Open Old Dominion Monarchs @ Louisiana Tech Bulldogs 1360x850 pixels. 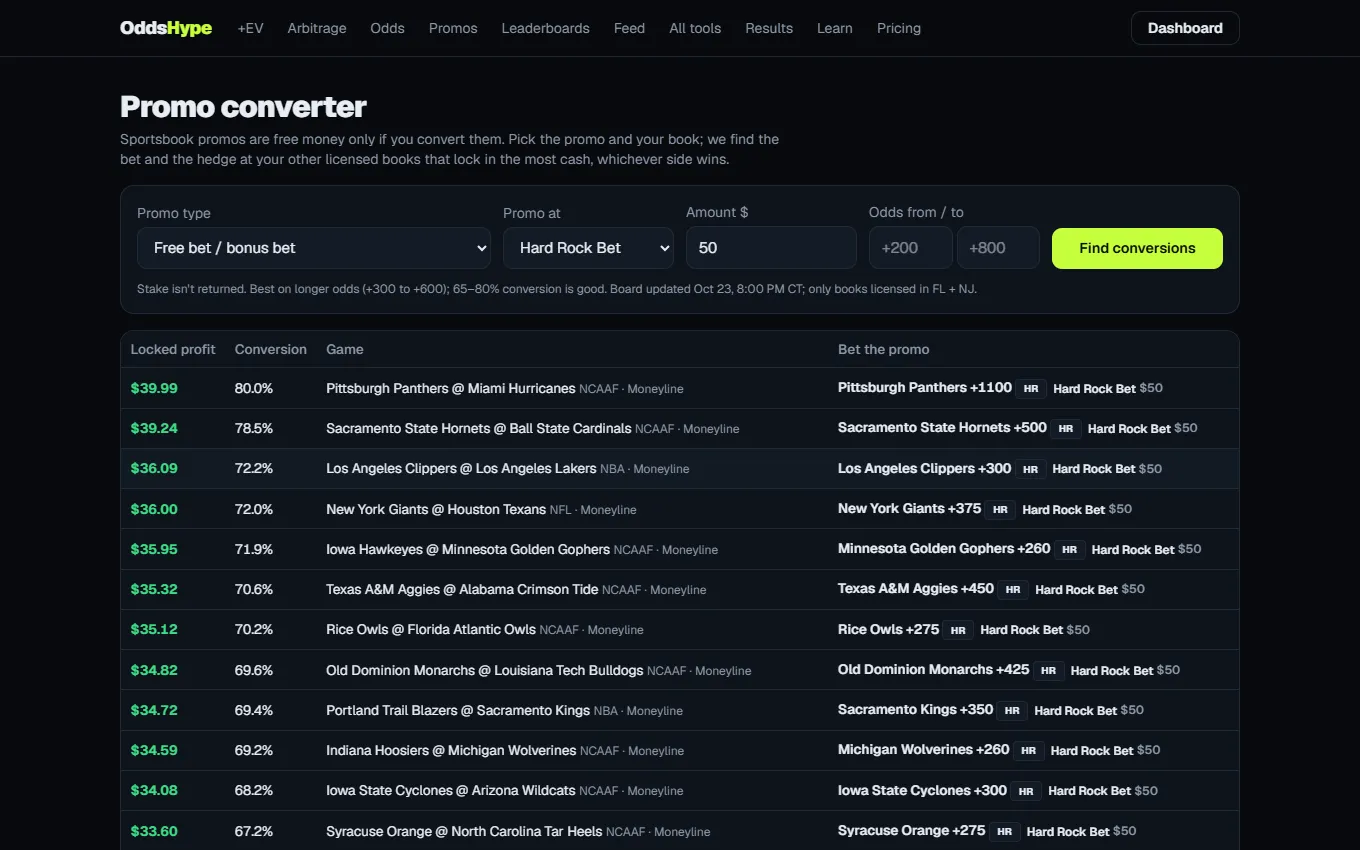coord(485,670)
